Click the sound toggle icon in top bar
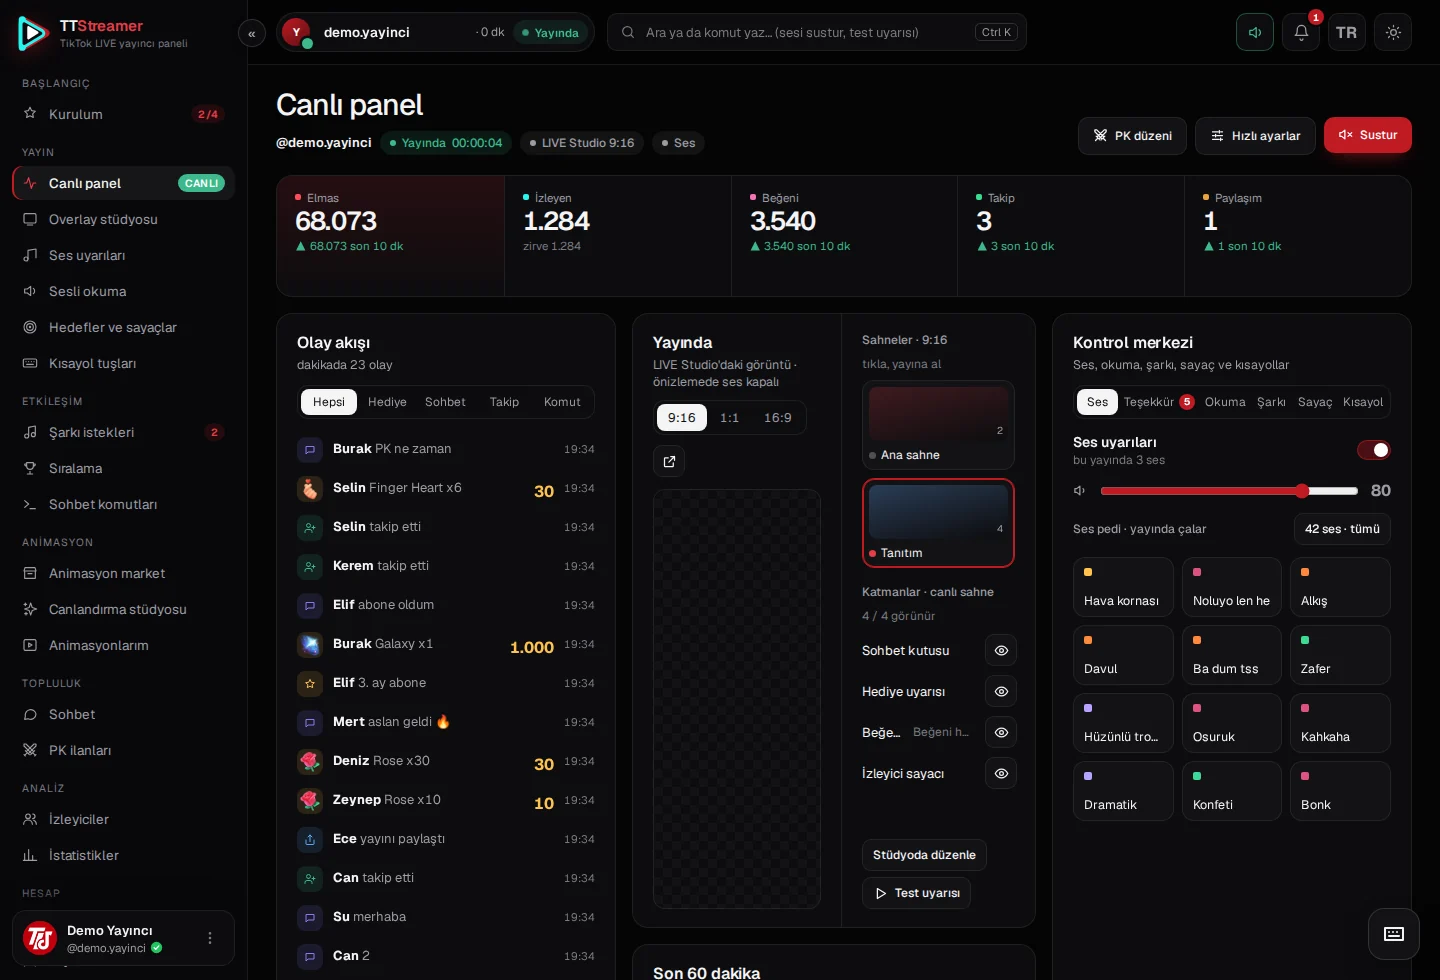The height and width of the screenshot is (980, 1440). pos(1255,32)
